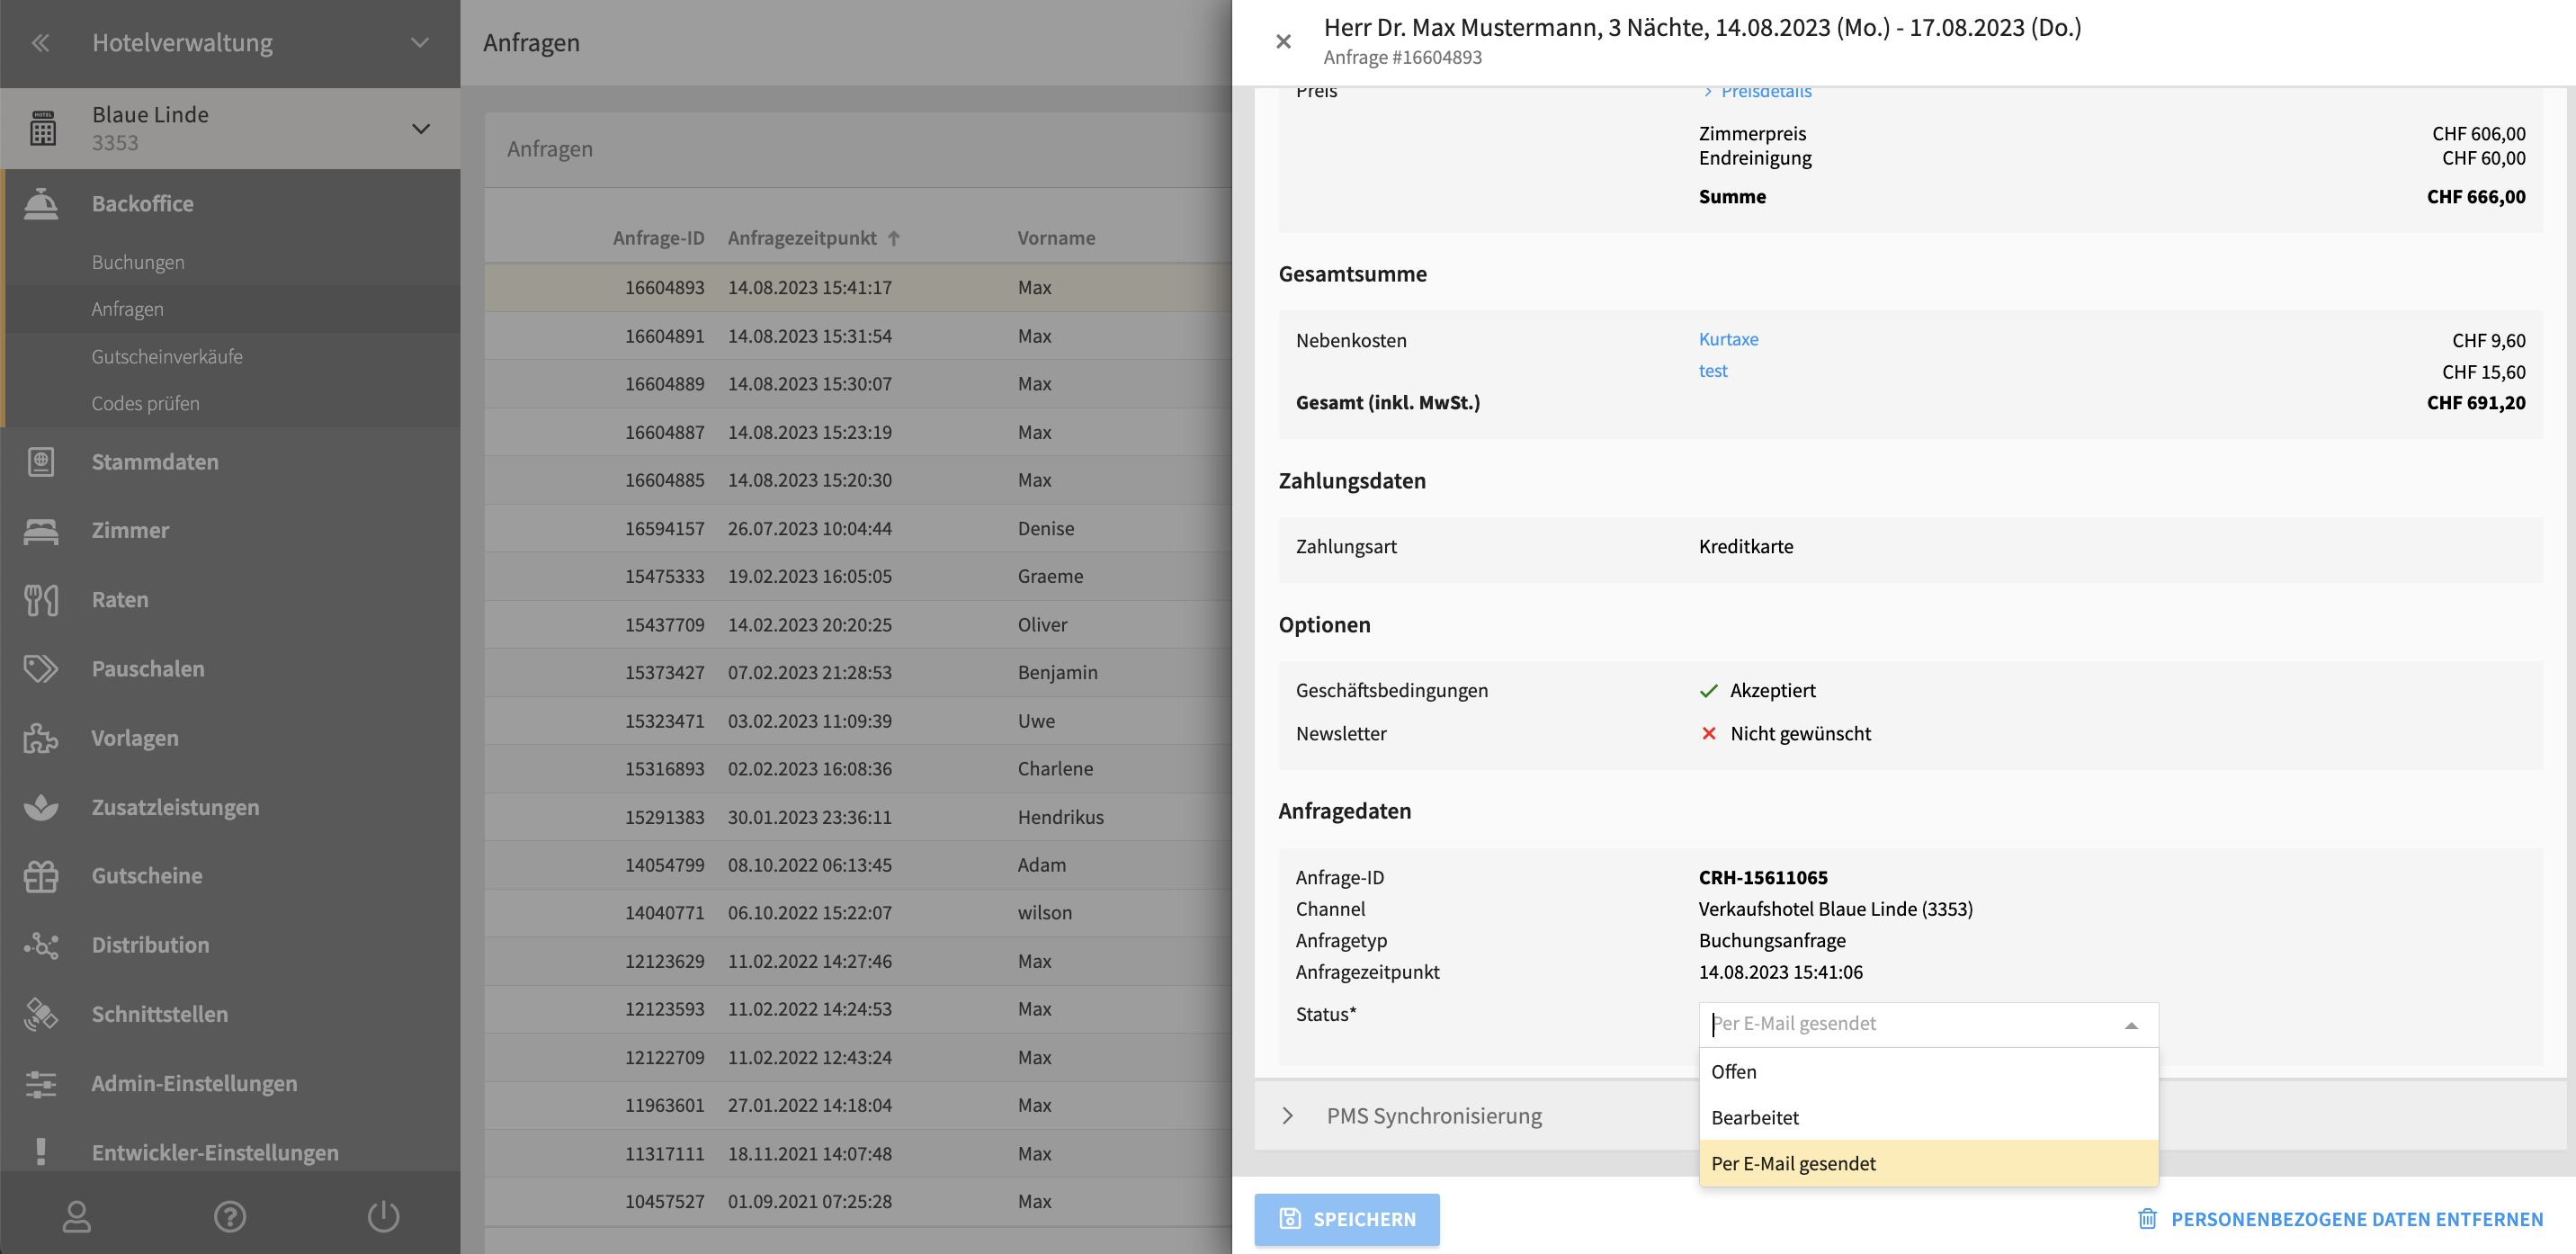Expand the Hotelverwaltung dropdown chevron
Viewport: 2576px width, 1254px height.
(x=420, y=42)
